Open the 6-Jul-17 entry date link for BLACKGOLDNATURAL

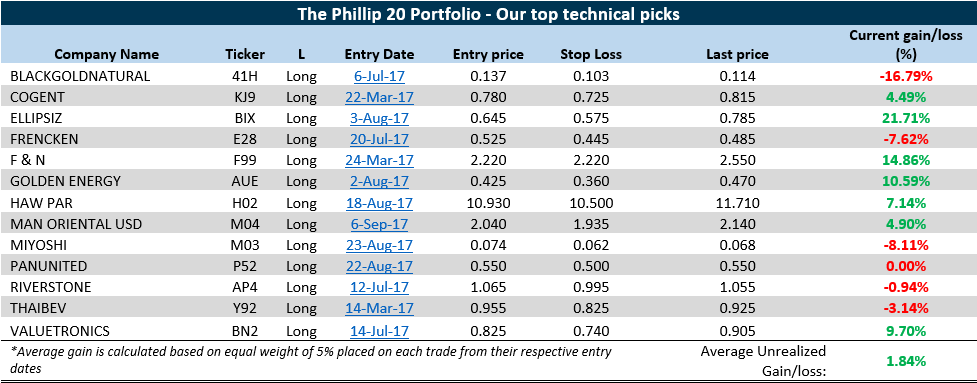click(x=379, y=77)
